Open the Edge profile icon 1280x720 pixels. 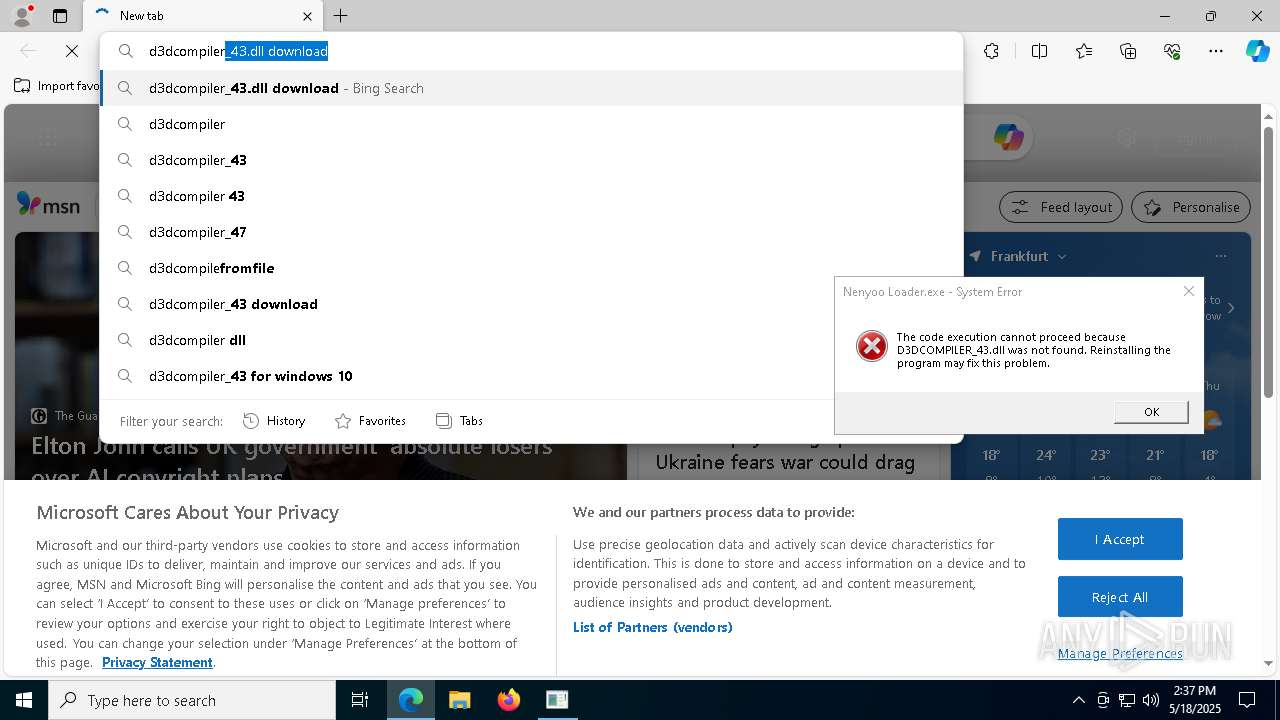pos(22,15)
